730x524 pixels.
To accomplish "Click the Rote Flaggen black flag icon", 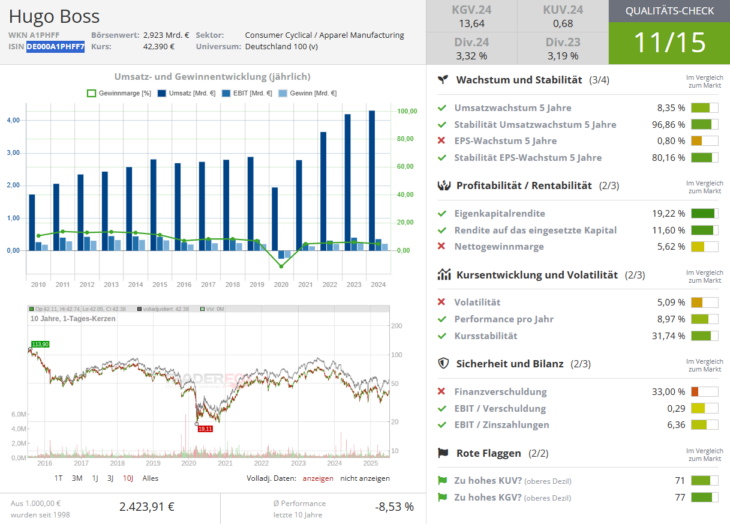I will 443,453.
